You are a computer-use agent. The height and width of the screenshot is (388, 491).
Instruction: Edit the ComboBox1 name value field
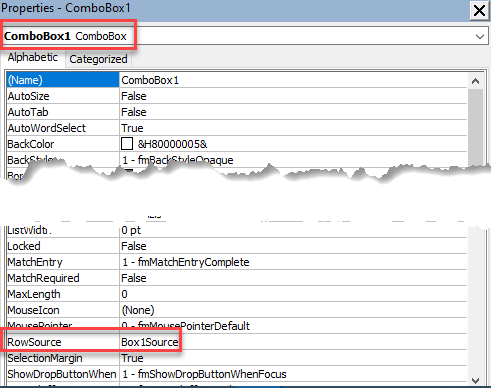293,80
